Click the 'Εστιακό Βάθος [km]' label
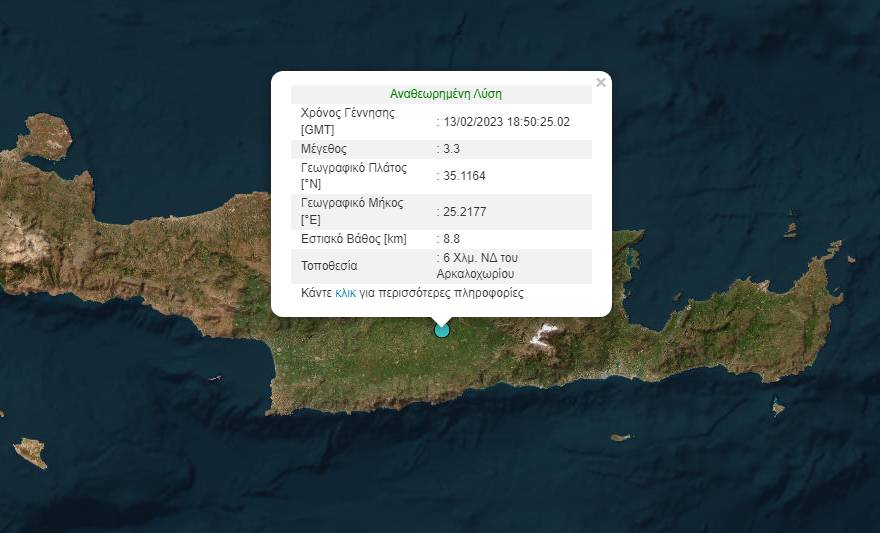This screenshot has height=533, width=880. click(x=354, y=239)
